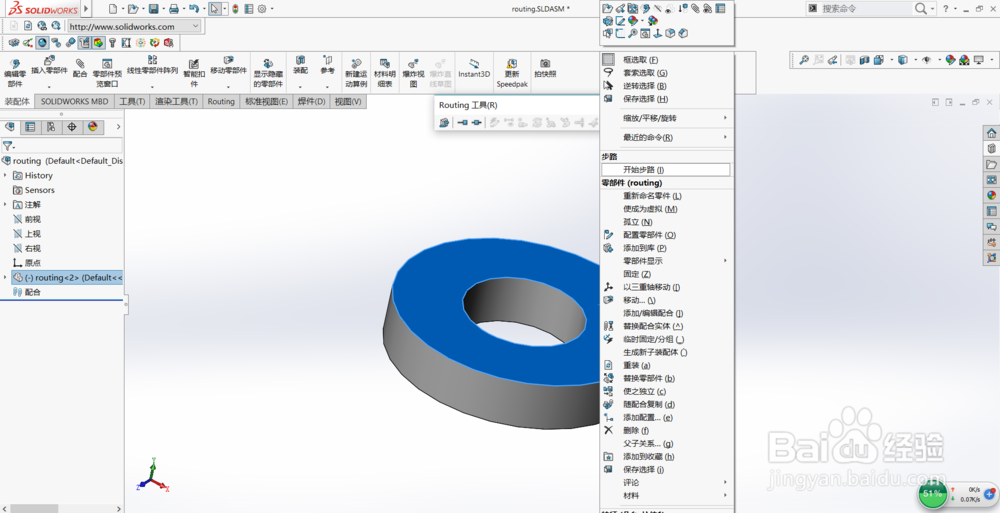1000x513 pixels.
Task: Select the 配合 mates folder in tree
Action: 33,292
